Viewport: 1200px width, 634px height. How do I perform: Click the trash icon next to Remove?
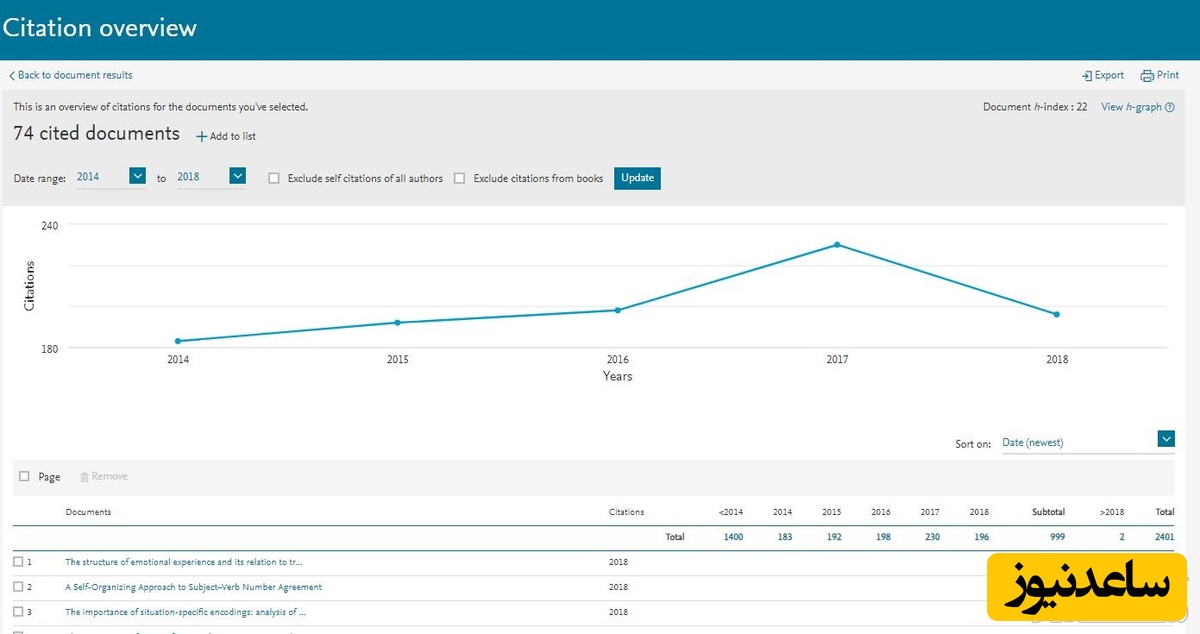(84, 477)
